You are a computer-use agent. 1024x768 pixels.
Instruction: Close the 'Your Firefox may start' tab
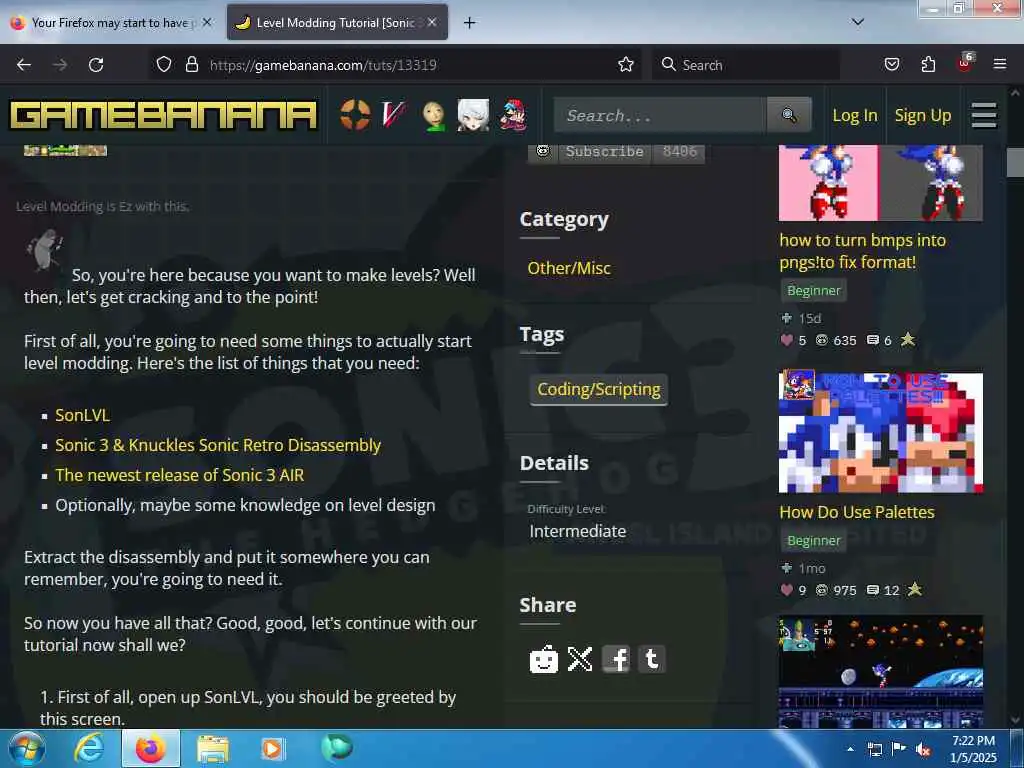click(x=206, y=22)
